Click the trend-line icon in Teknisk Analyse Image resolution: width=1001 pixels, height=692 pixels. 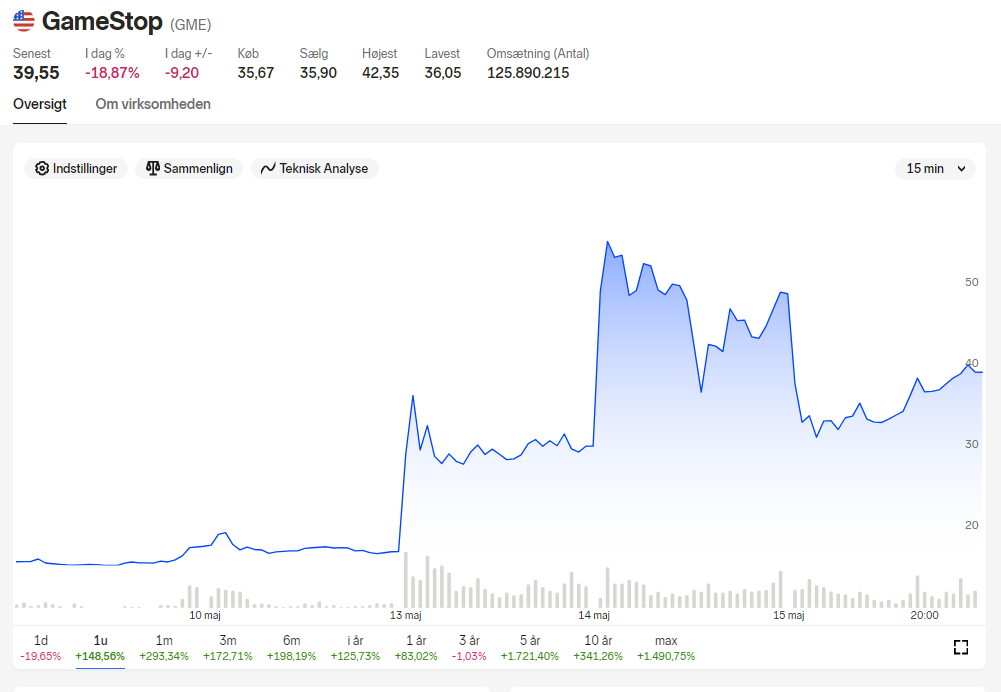[268, 169]
